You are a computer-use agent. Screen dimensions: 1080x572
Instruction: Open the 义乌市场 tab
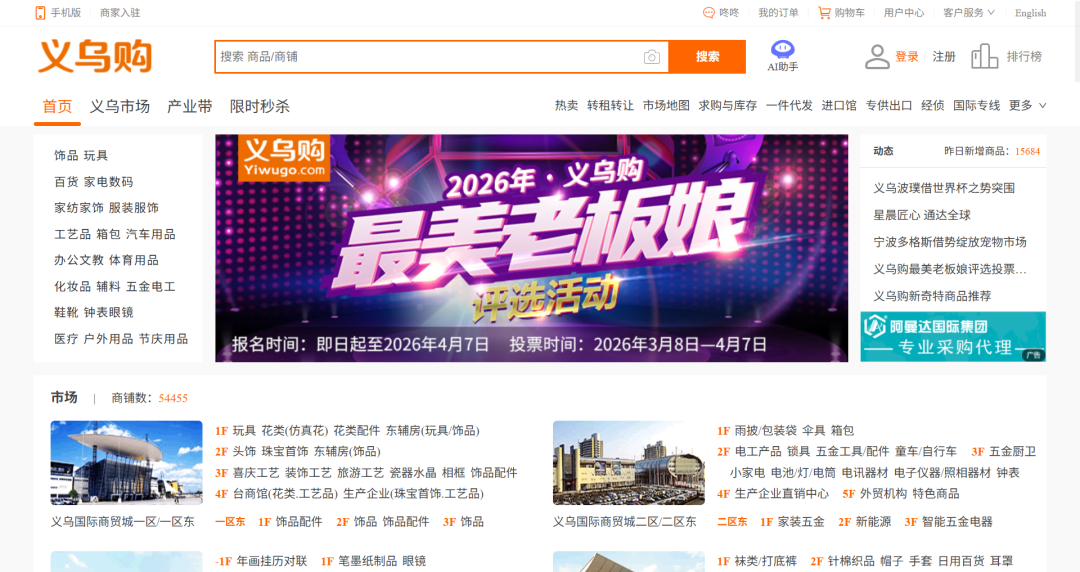tap(120, 106)
